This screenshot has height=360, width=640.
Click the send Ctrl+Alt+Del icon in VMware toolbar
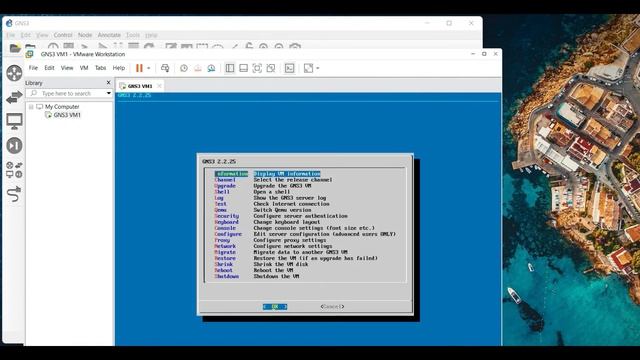pos(165,68)
